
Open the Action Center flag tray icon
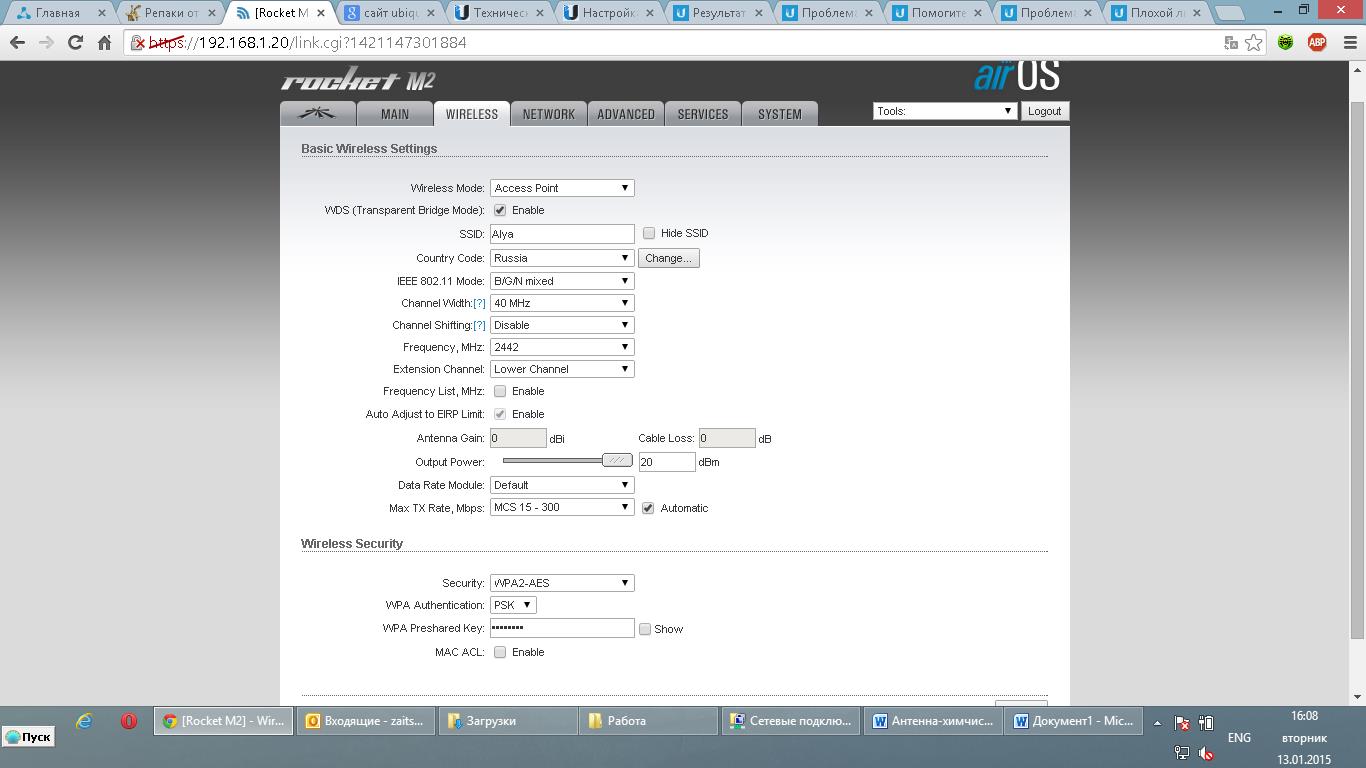click(x=1182, y=723)
